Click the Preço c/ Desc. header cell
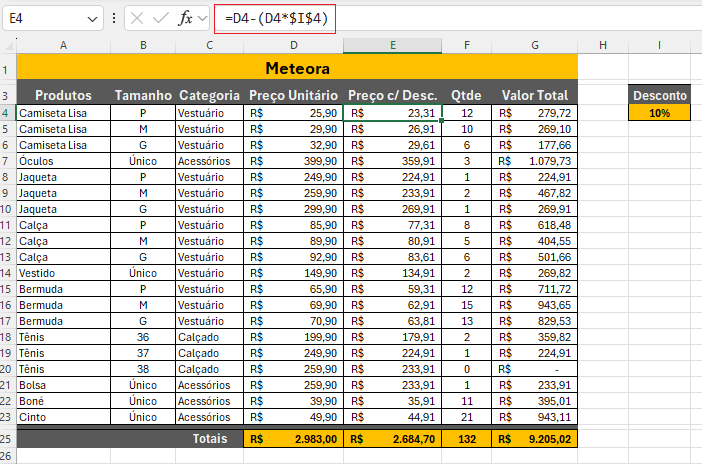The width and height of the screenshot is (702, 464). [392, 95]
